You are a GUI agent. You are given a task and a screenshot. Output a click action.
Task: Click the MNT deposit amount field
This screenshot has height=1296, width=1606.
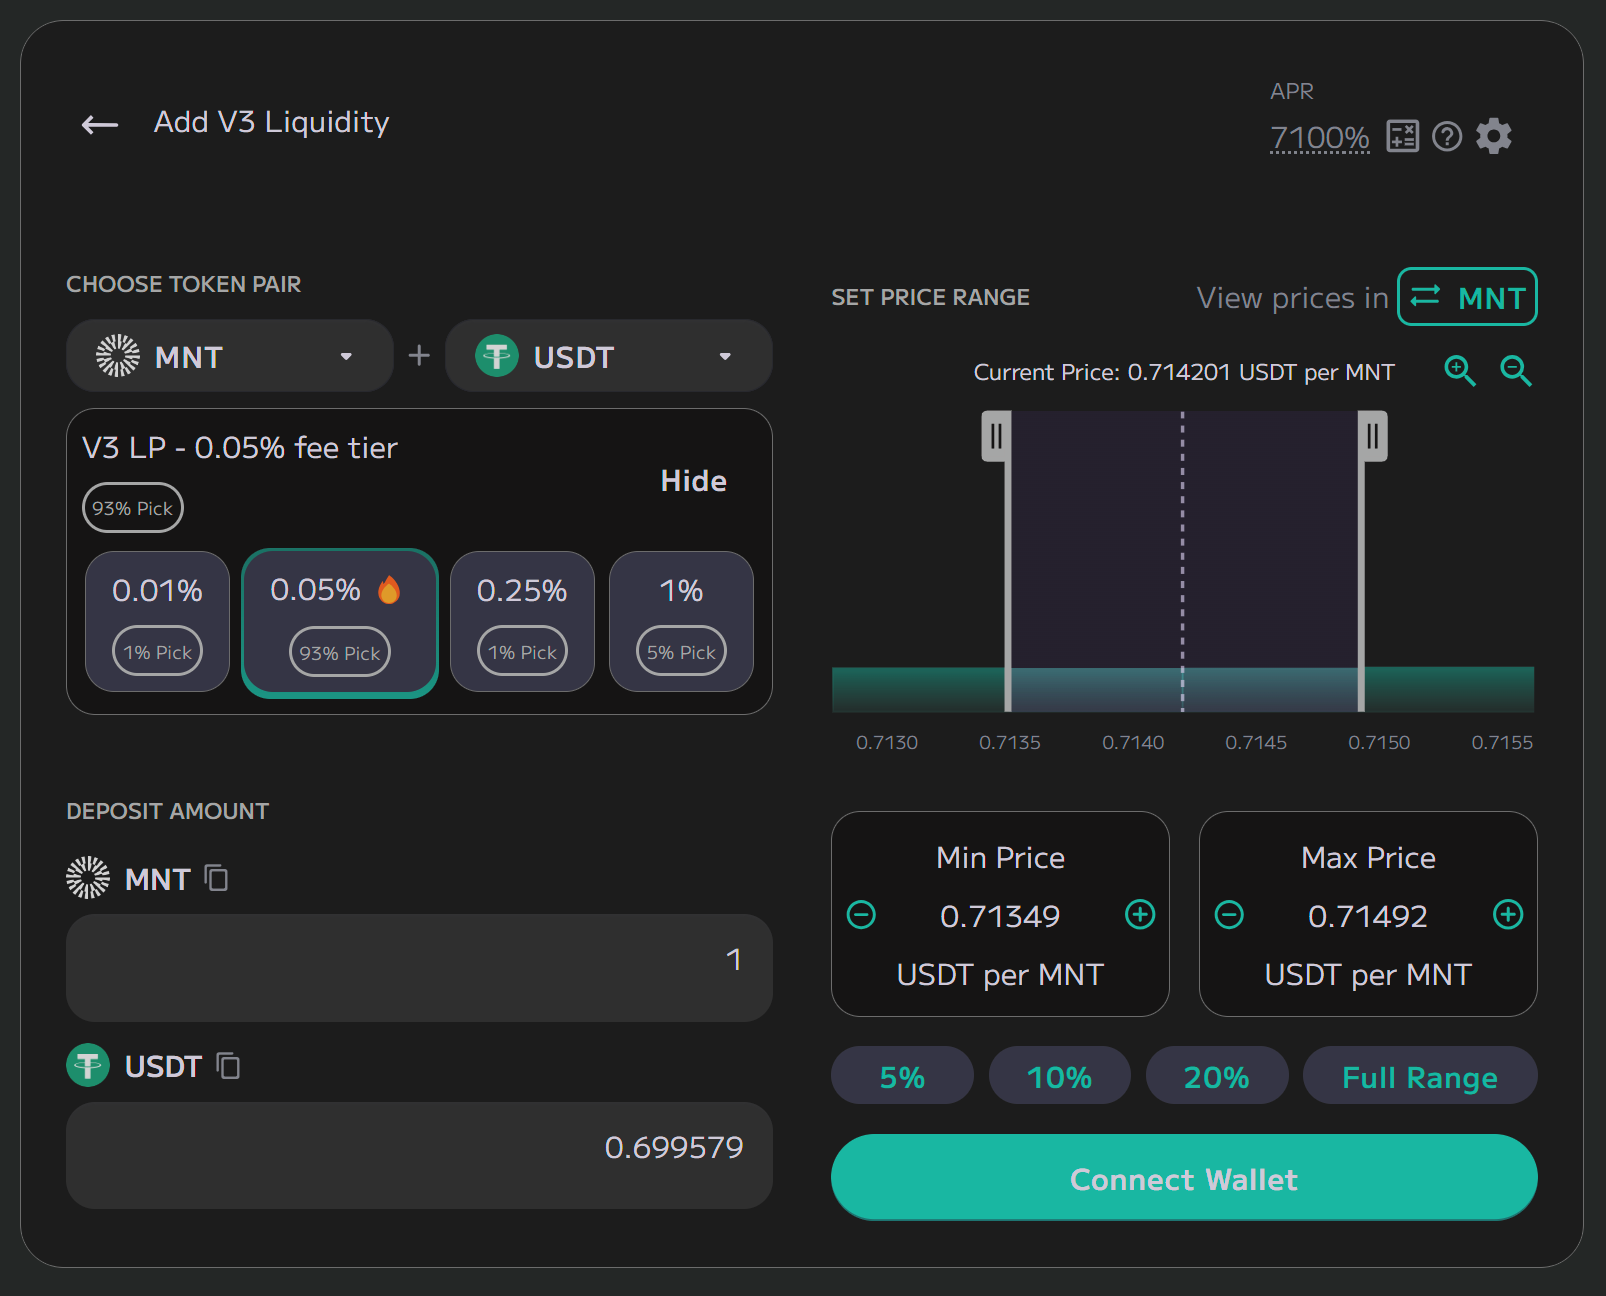click(x=419, y=967)
